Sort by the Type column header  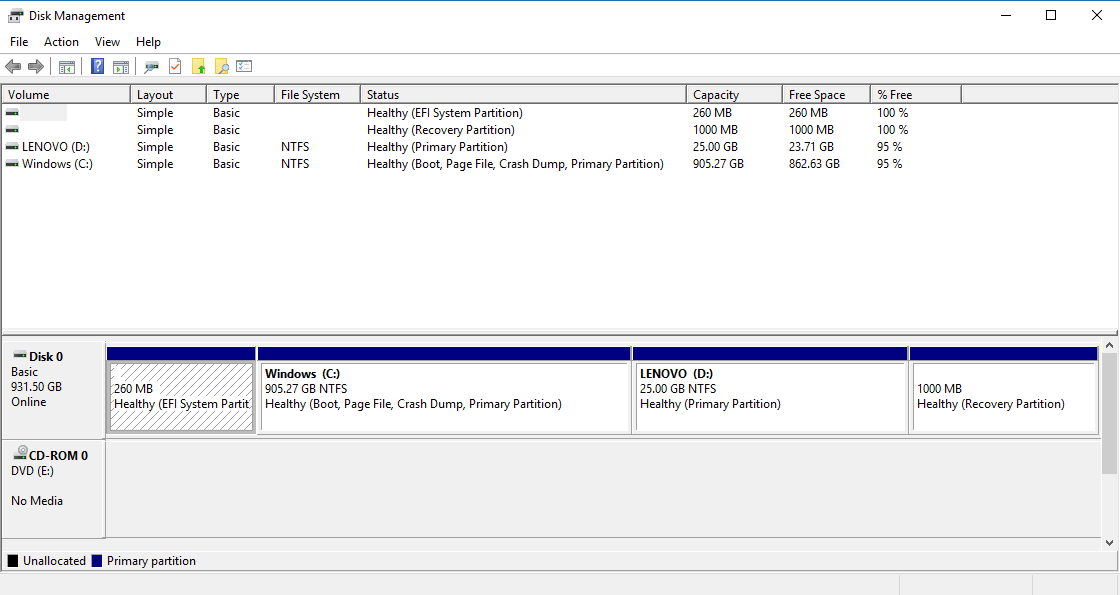pyautogui.click(x=241, y=94)
